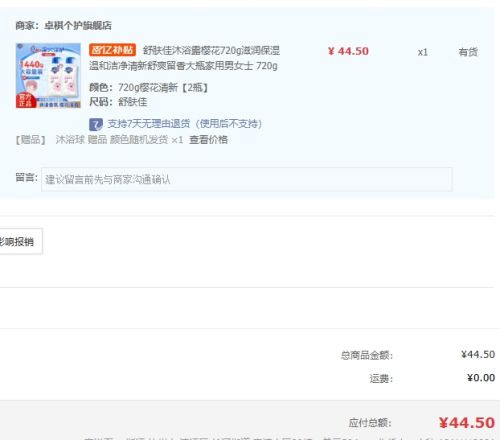Click the 有货 stock status
The width and height of the screenshot is (500, 440).
click(x=468, y=52)
